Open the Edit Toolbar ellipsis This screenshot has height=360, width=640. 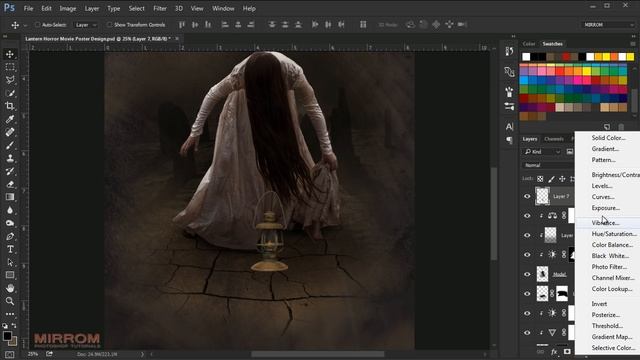(10, 314)
